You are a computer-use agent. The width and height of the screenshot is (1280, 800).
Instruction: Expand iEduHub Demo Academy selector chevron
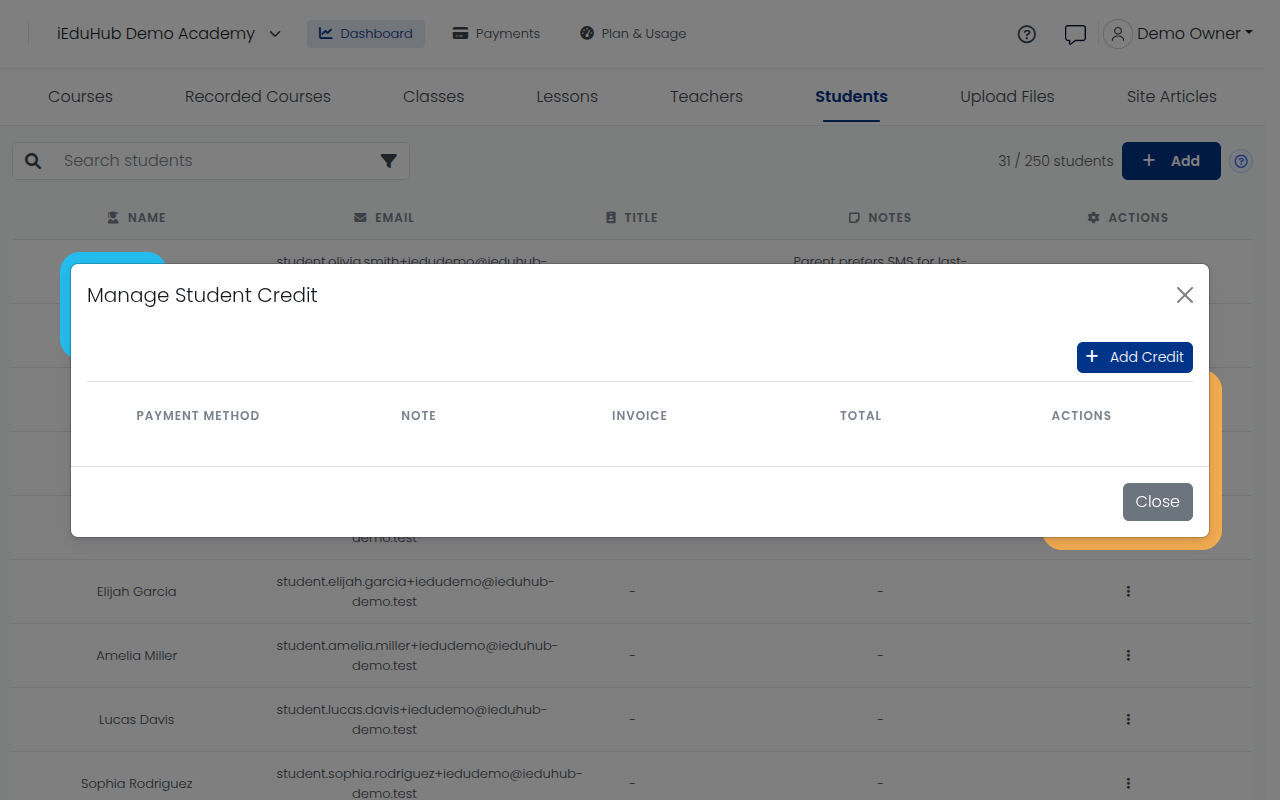tap(275, 34)
